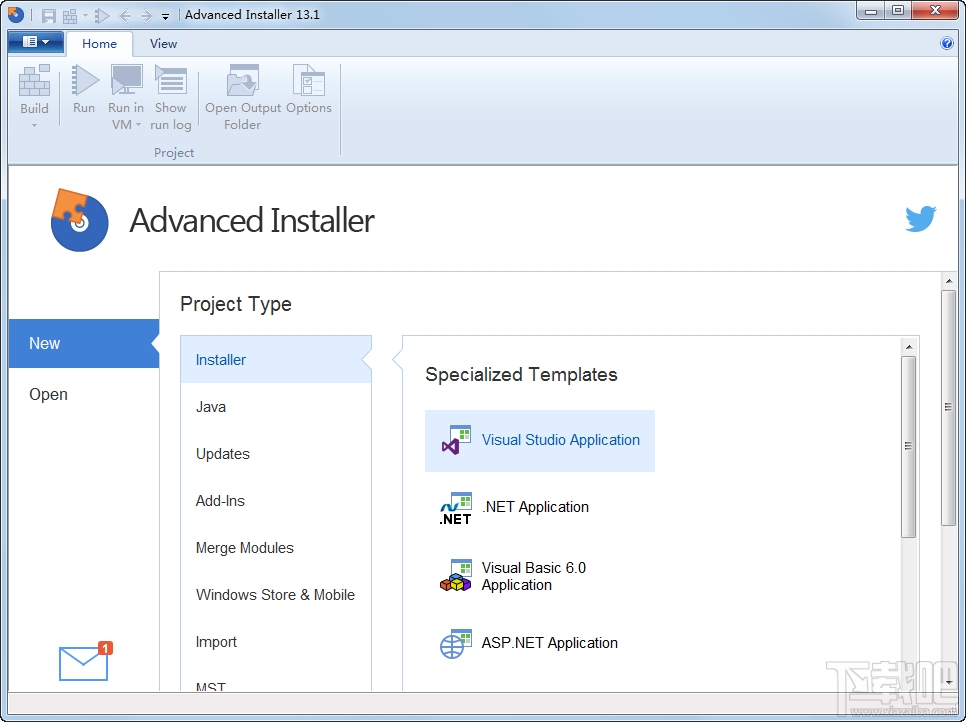
Task: Open the application file menu button
Action: 36,42
